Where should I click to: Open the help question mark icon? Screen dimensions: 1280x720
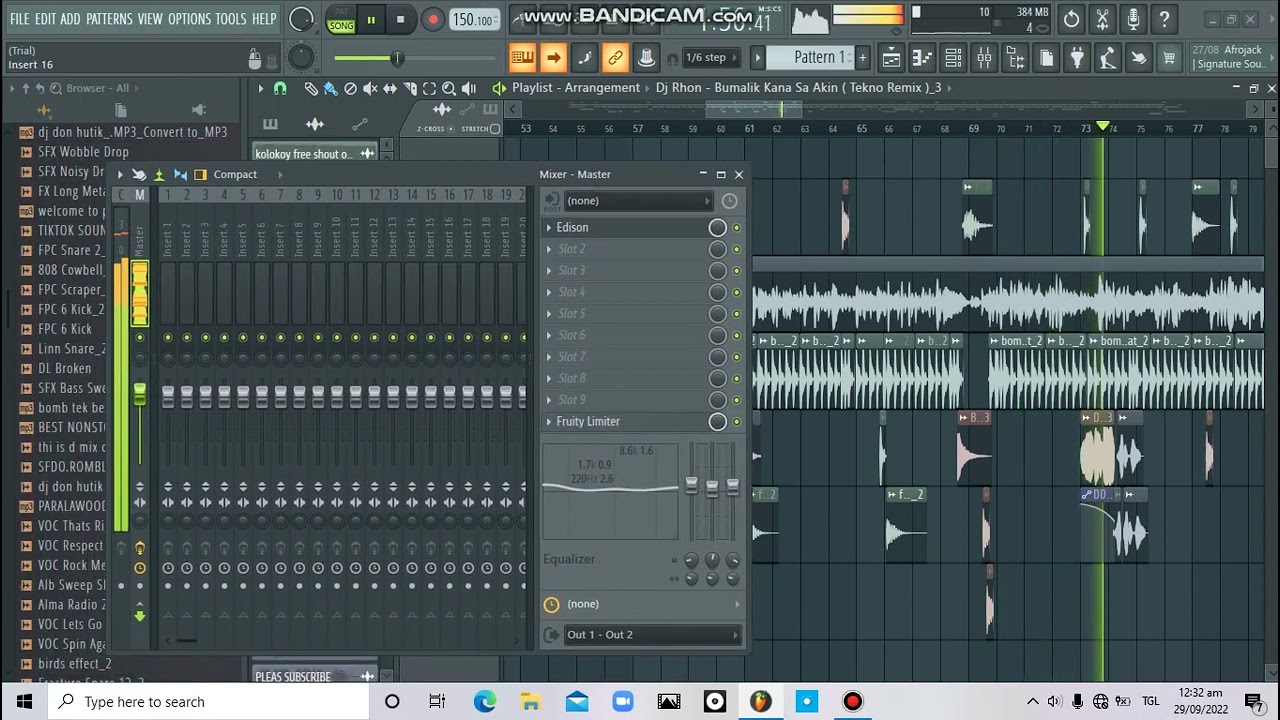coord(1164,19)
